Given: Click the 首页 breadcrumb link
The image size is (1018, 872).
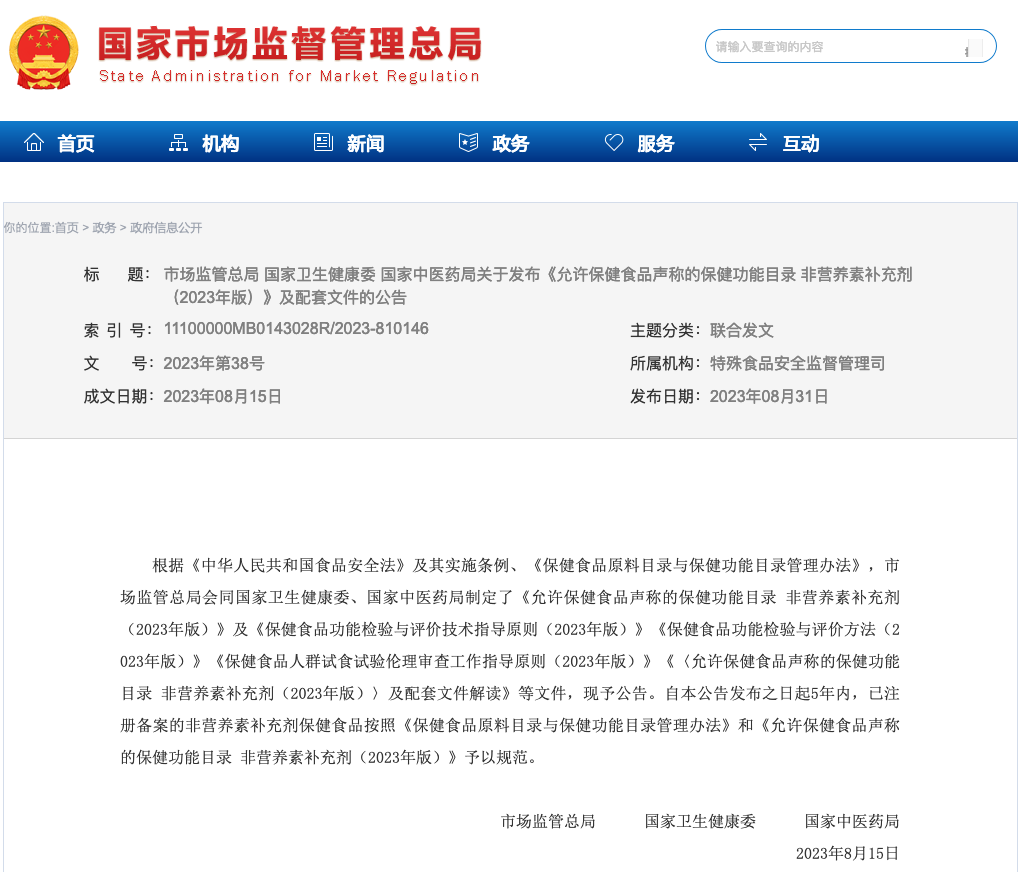Looking at the screenshot, I should coord(66,228).
